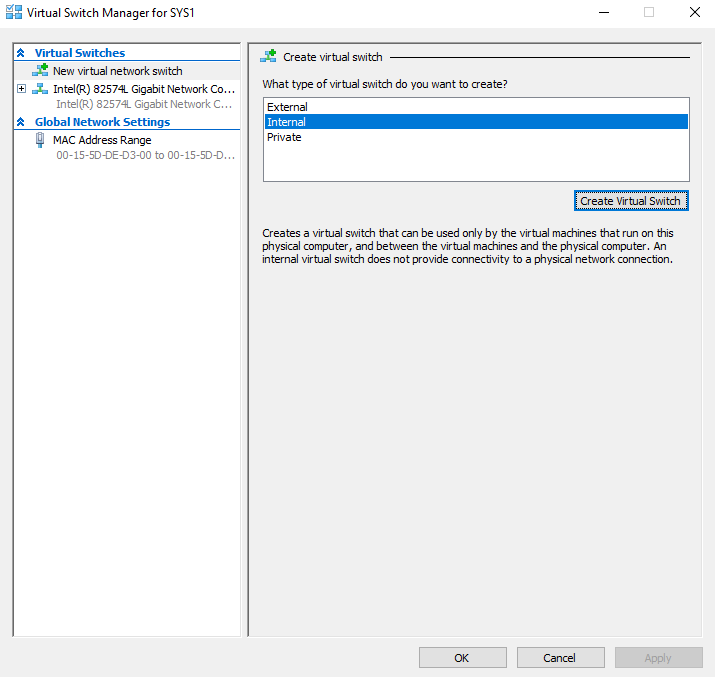Click Create Virtual Switch button
The image size is (715, 677).
coord(631,201)
